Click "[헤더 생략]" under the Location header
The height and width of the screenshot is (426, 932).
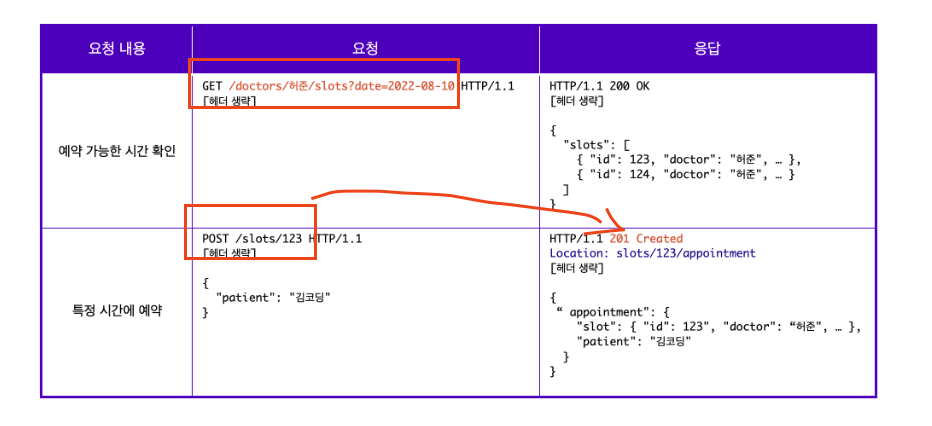577,269
